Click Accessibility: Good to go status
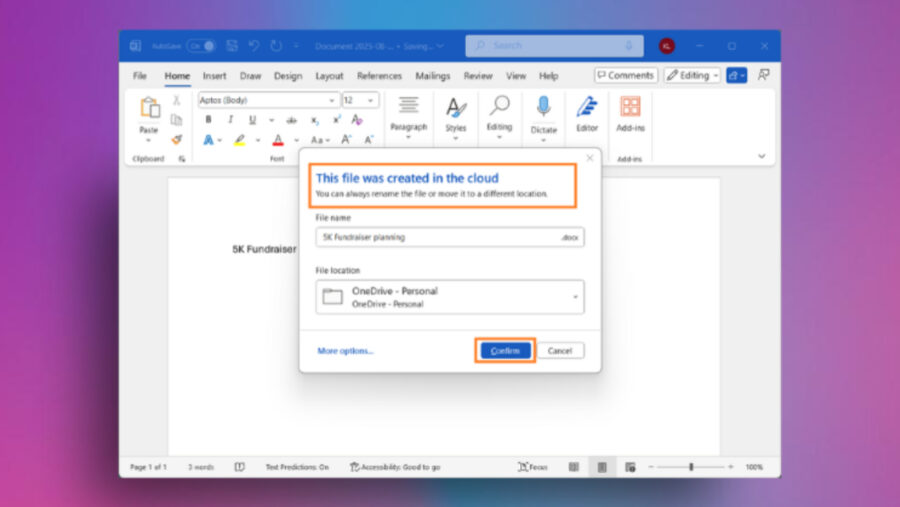Image resolution: width=900 pixels, height=507 pixels. tap(395, 467)
